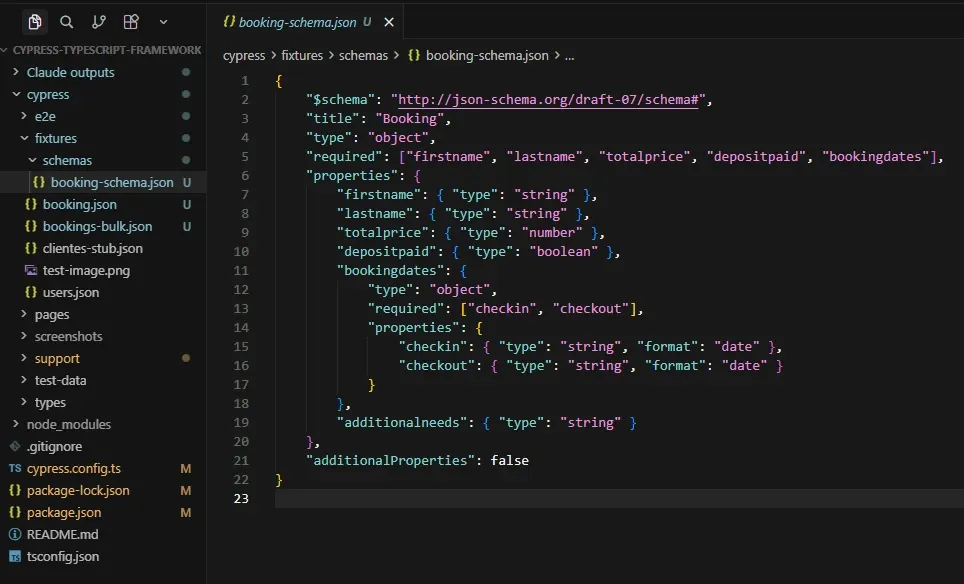This screenshot has width=964, height=584.
Task: Click line number 11 in gutter
Action: [241, 270]
